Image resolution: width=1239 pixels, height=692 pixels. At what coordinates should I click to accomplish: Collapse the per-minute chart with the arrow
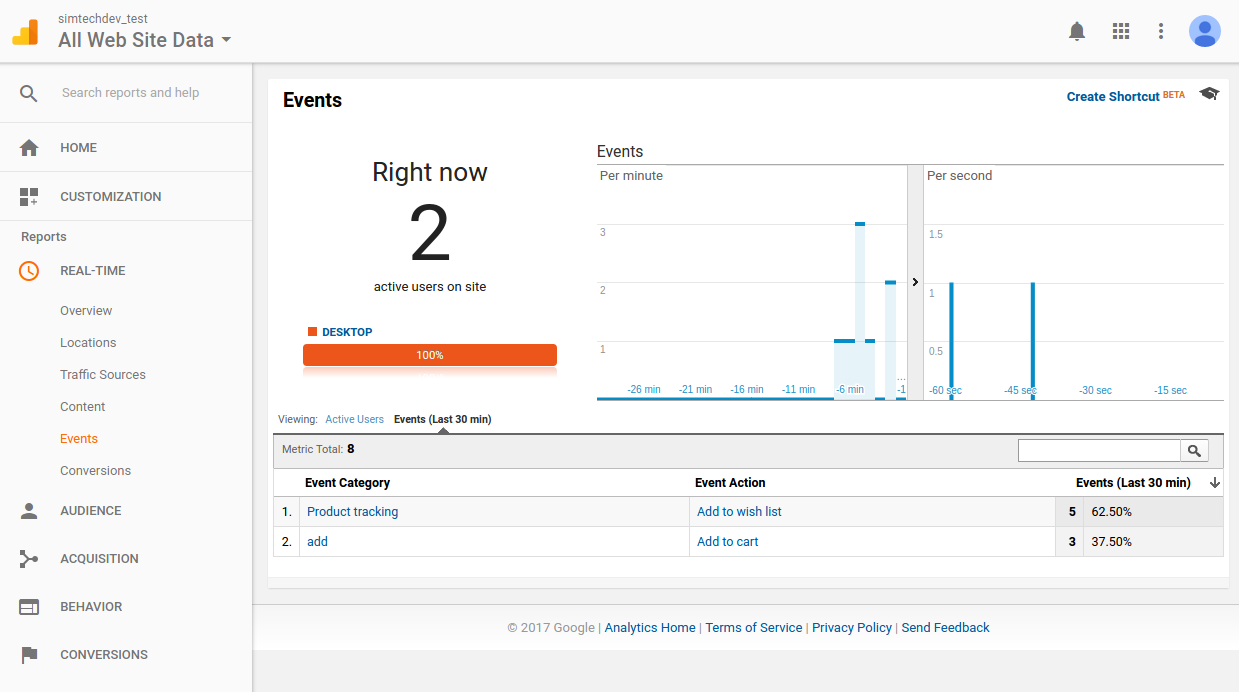tap(915, 283)
